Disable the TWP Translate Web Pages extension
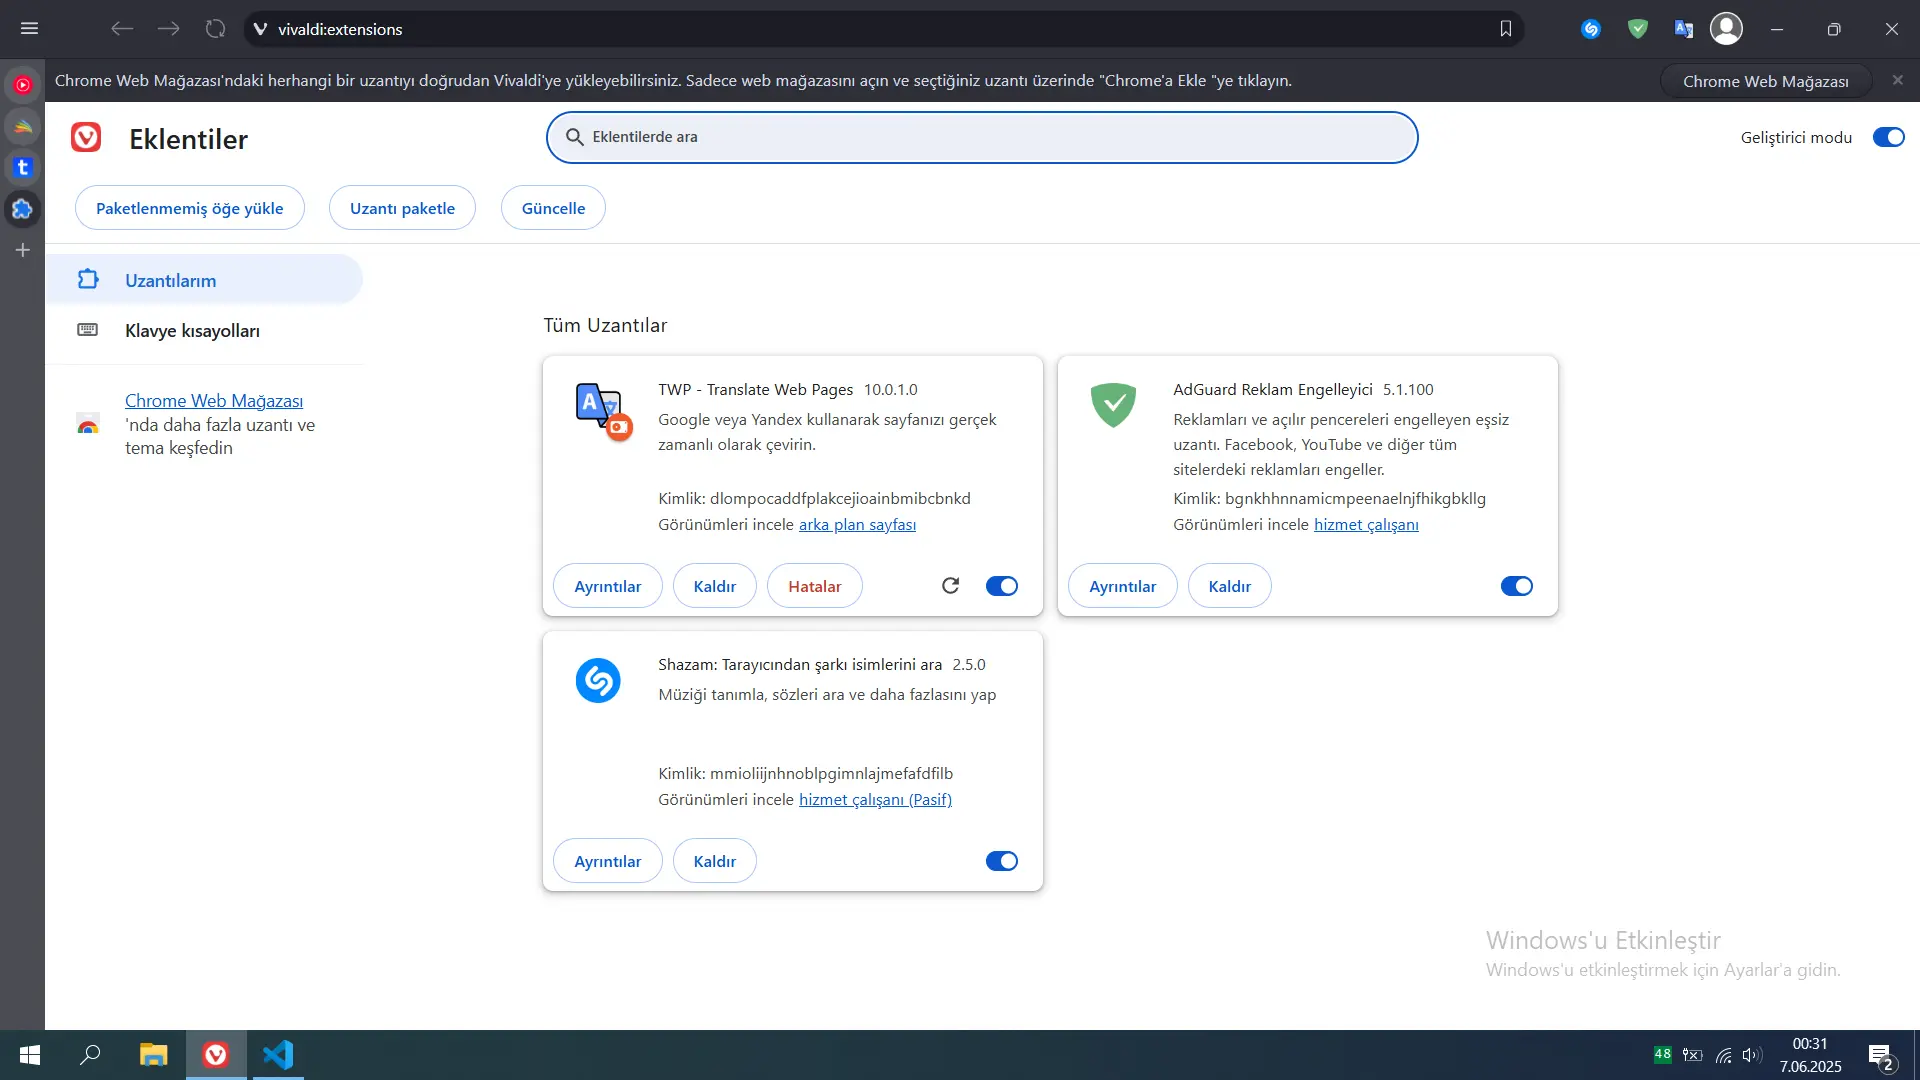 pyautogui.click(x=1002, y=586)
